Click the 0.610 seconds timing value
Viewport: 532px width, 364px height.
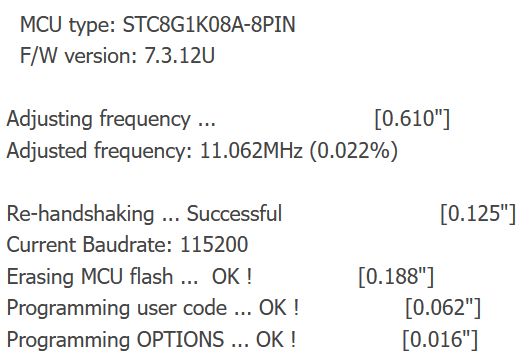[x=412, y=119]
